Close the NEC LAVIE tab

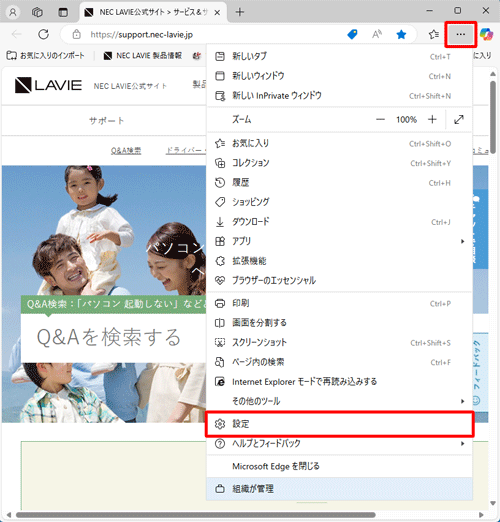(x=217, y=13)
